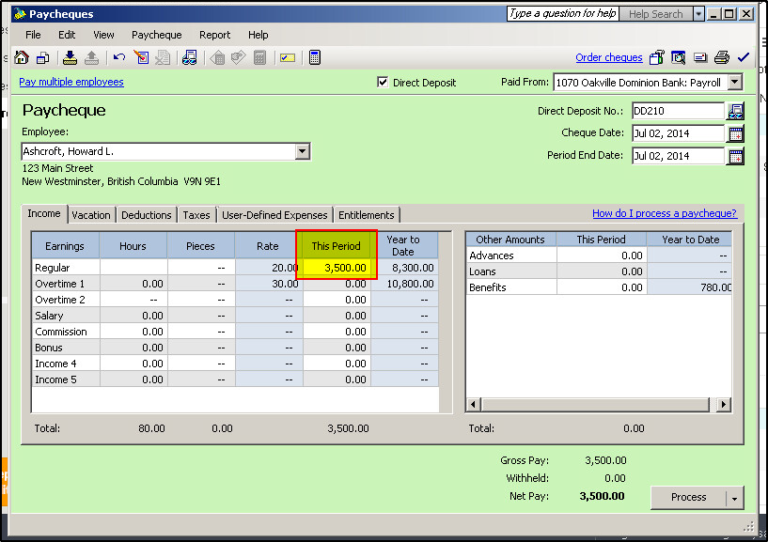Click Other Amounts scrollbar right arrow
This screenshot has height=542, width=768.
723,404
